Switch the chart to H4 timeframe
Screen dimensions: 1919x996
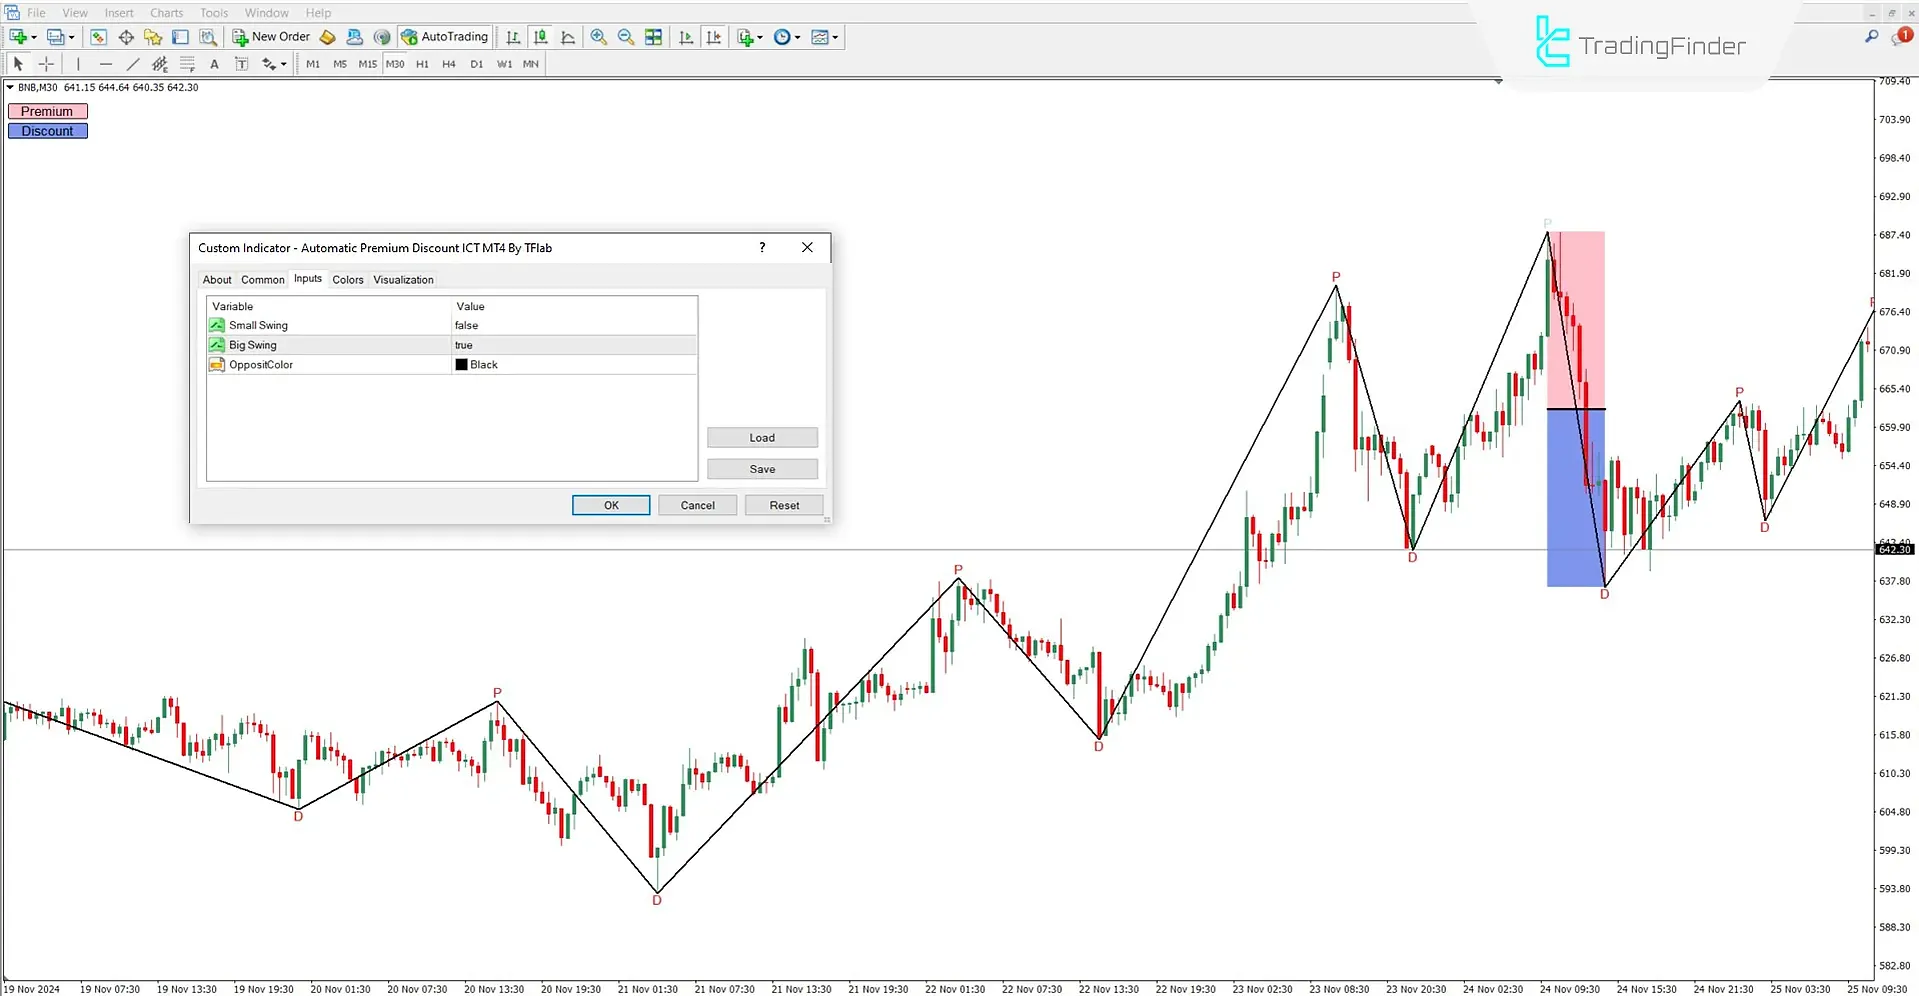point(448,63)
